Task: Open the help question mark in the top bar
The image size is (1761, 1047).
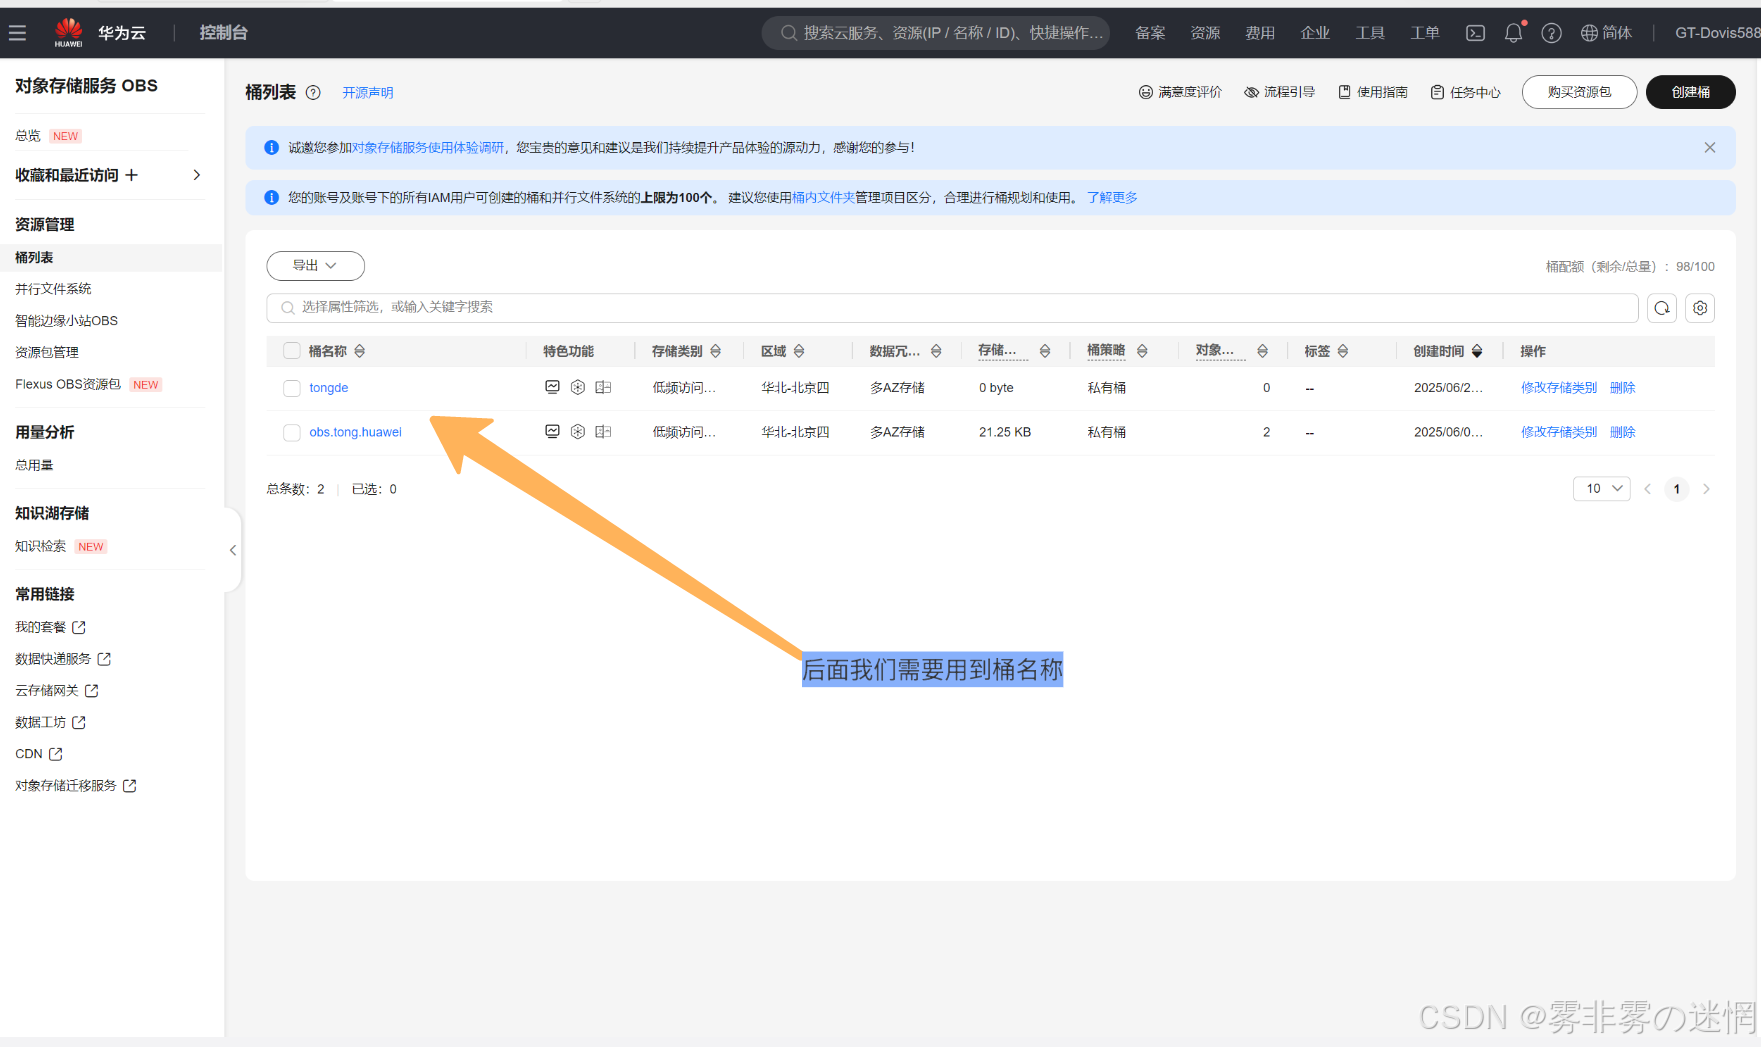Action: click(1551, 33)
